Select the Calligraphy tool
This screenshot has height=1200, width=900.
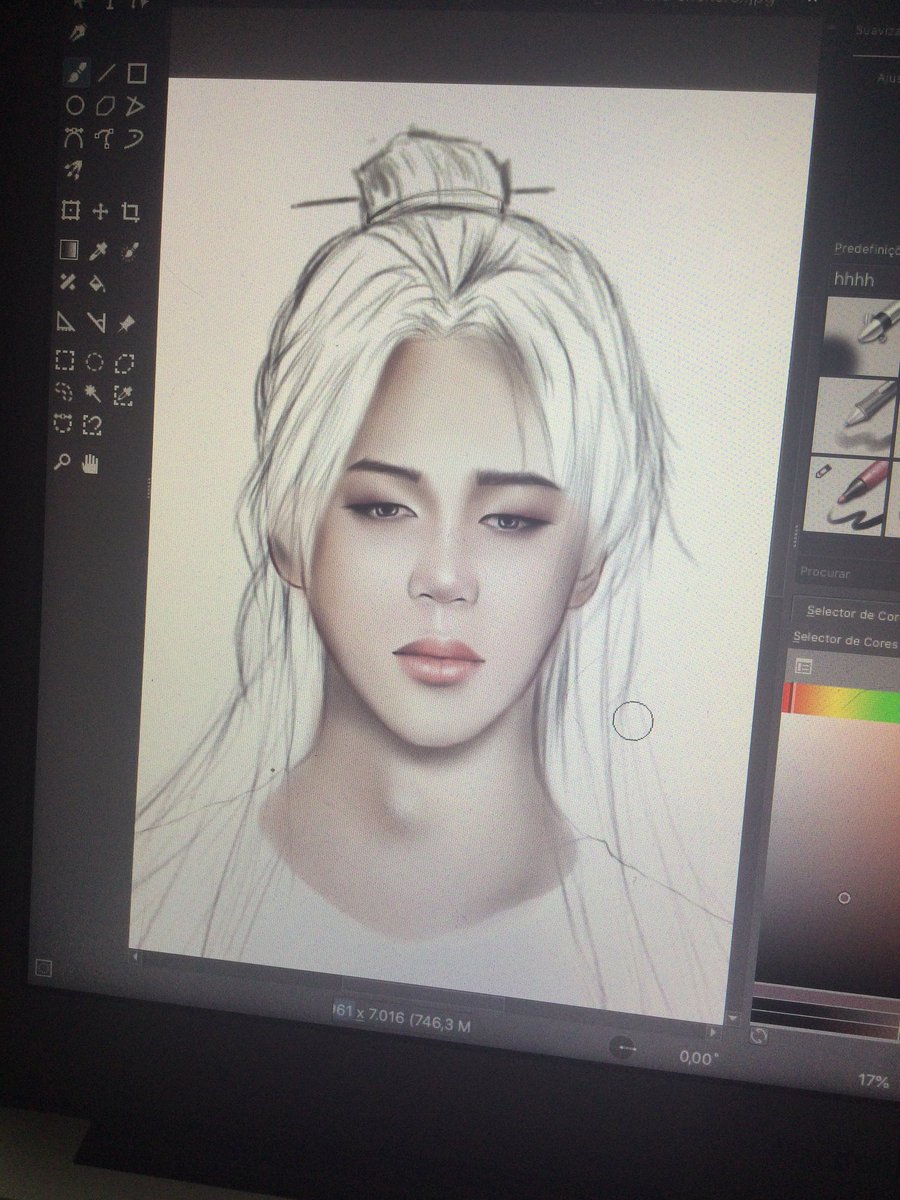tap(78, 33)
